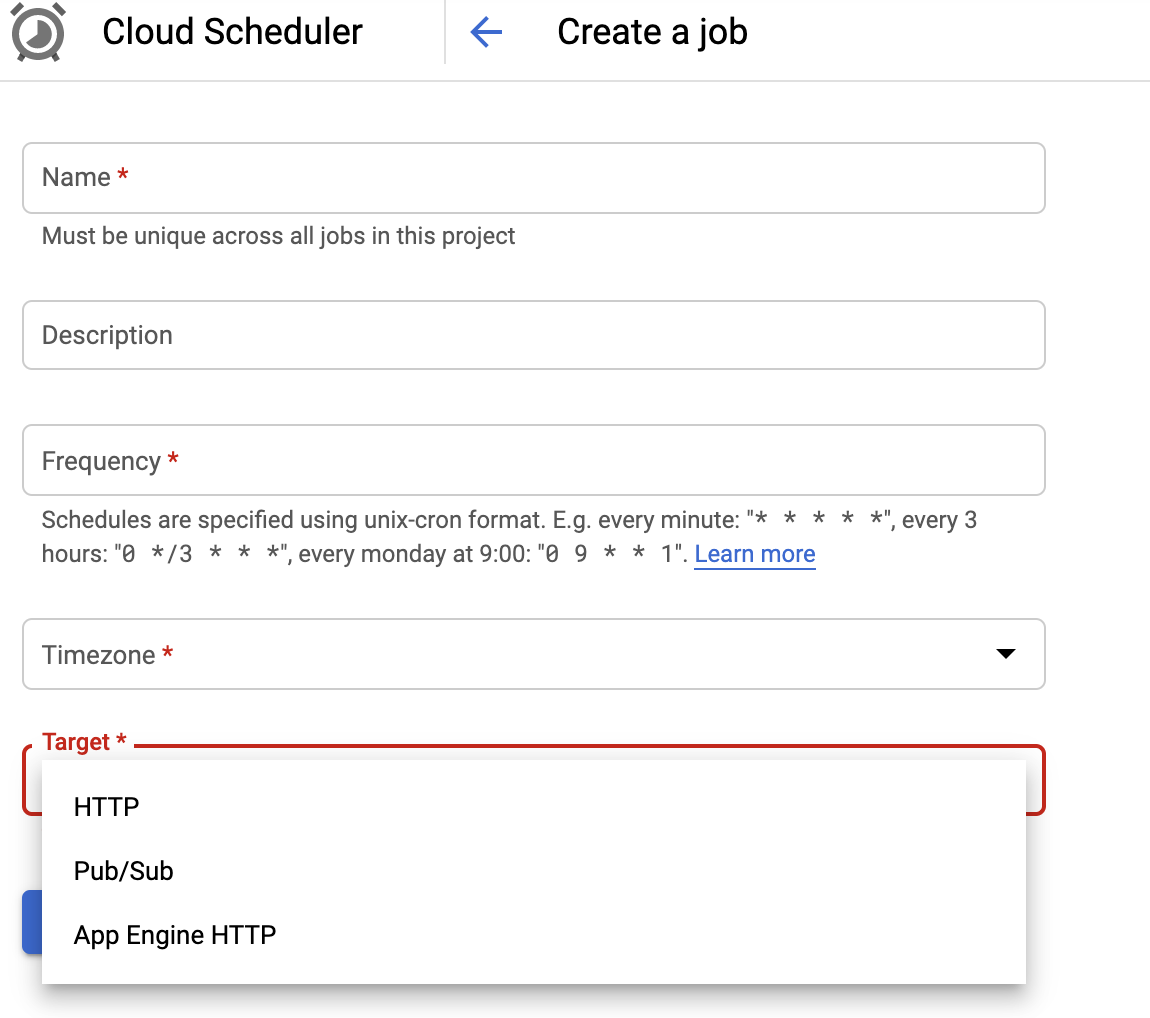Click the Create a job heading
This screenshot has height=1018, width=1150.
click(652, 32)
